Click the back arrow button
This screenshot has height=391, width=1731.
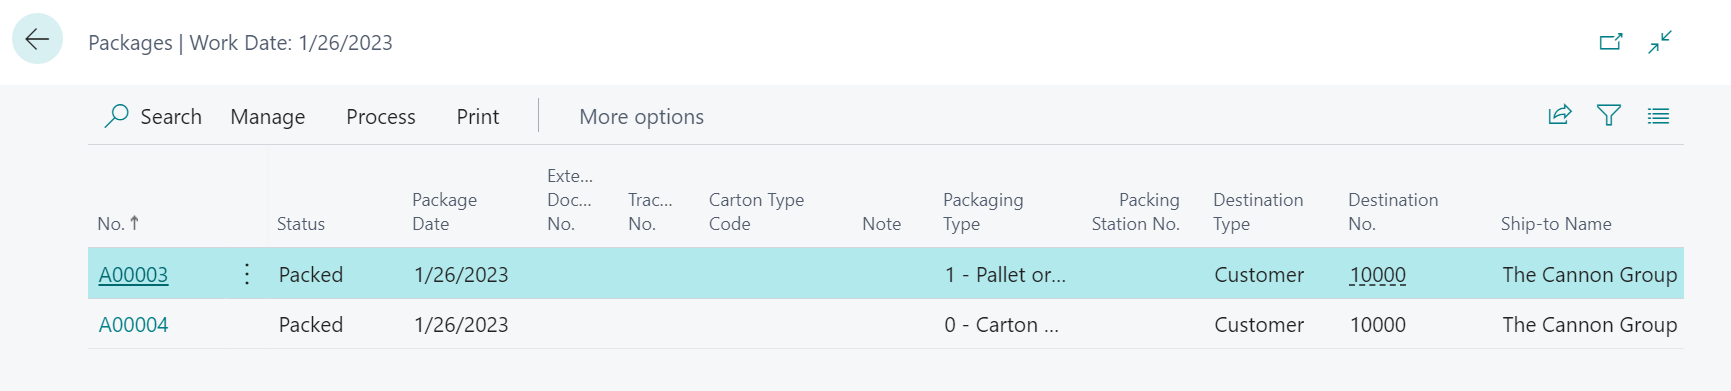tap(38, 39)
